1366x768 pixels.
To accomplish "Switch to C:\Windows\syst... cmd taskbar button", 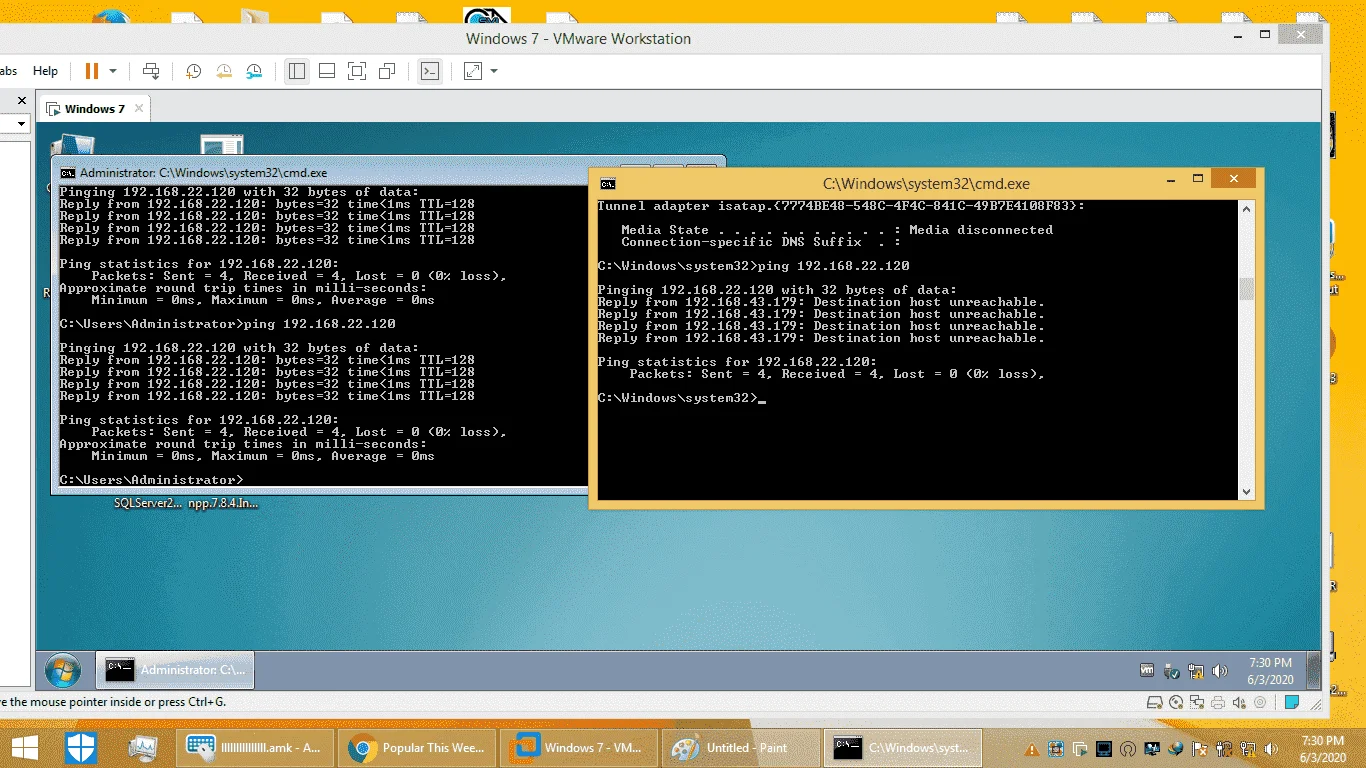I will click(x=902, y=747).
